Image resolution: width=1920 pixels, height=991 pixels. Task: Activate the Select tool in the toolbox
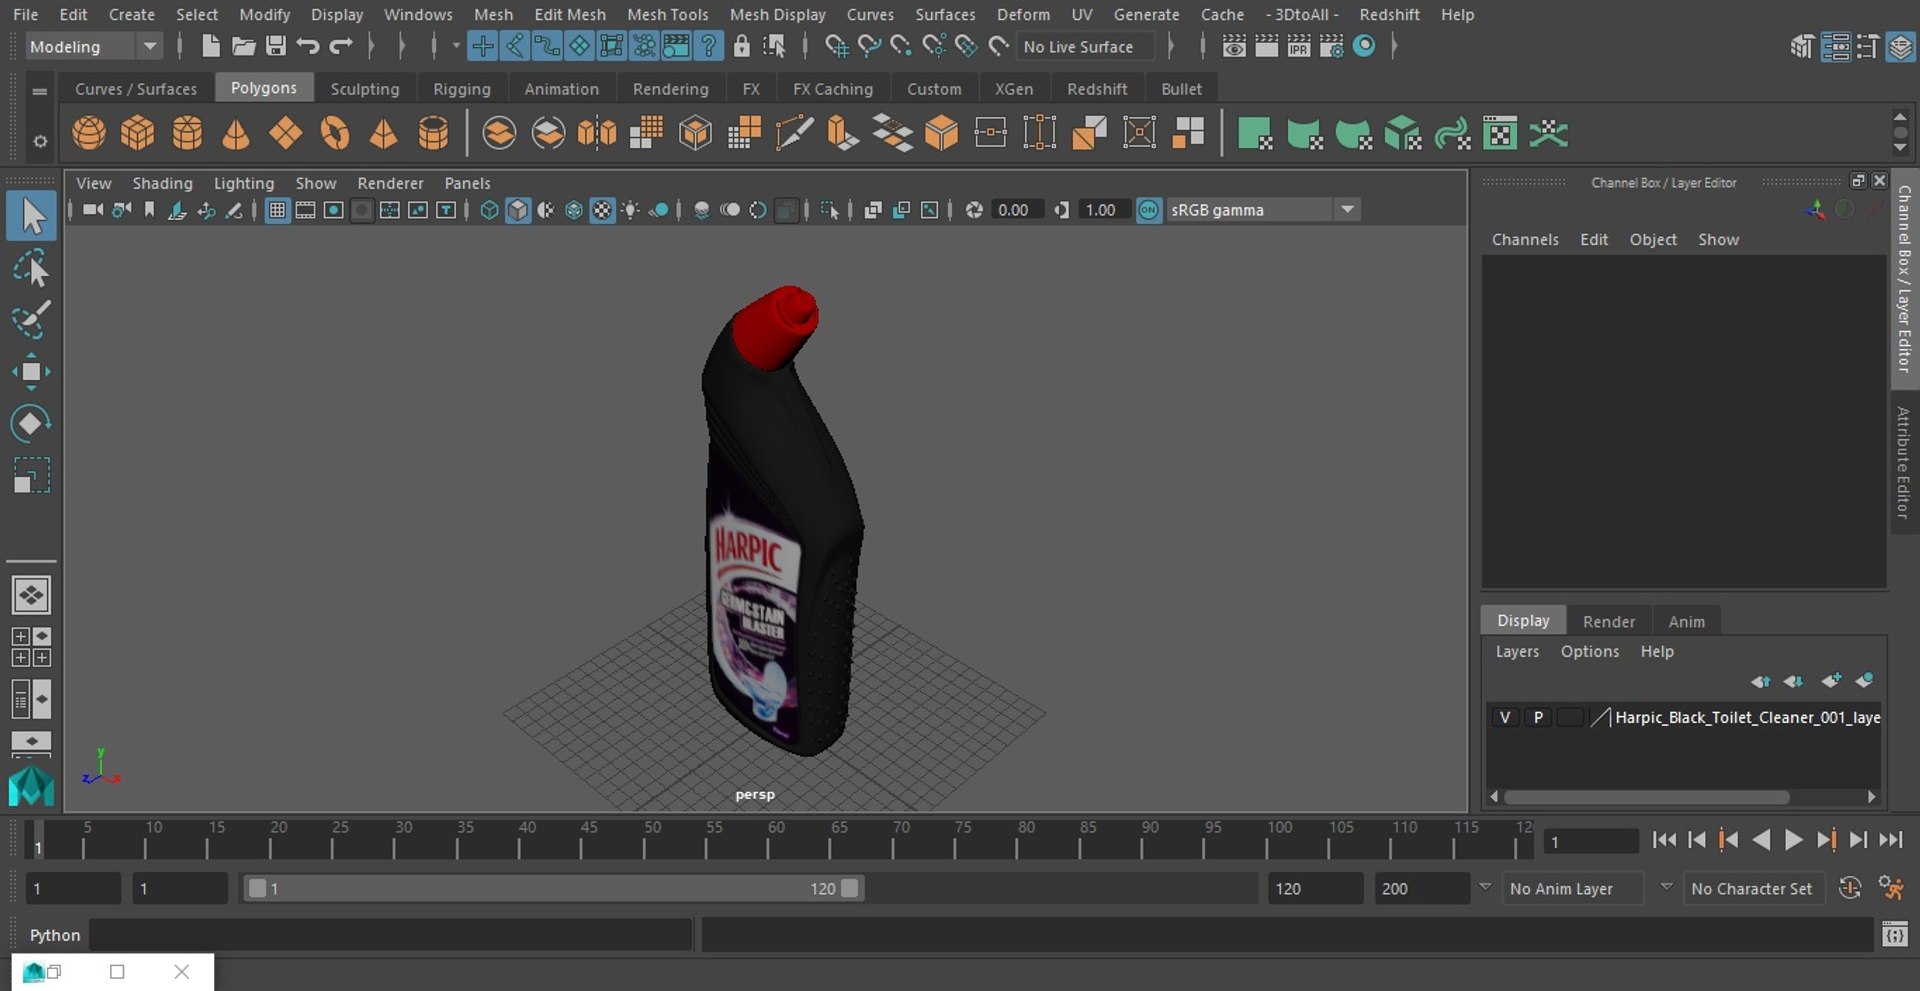point(31,216)
